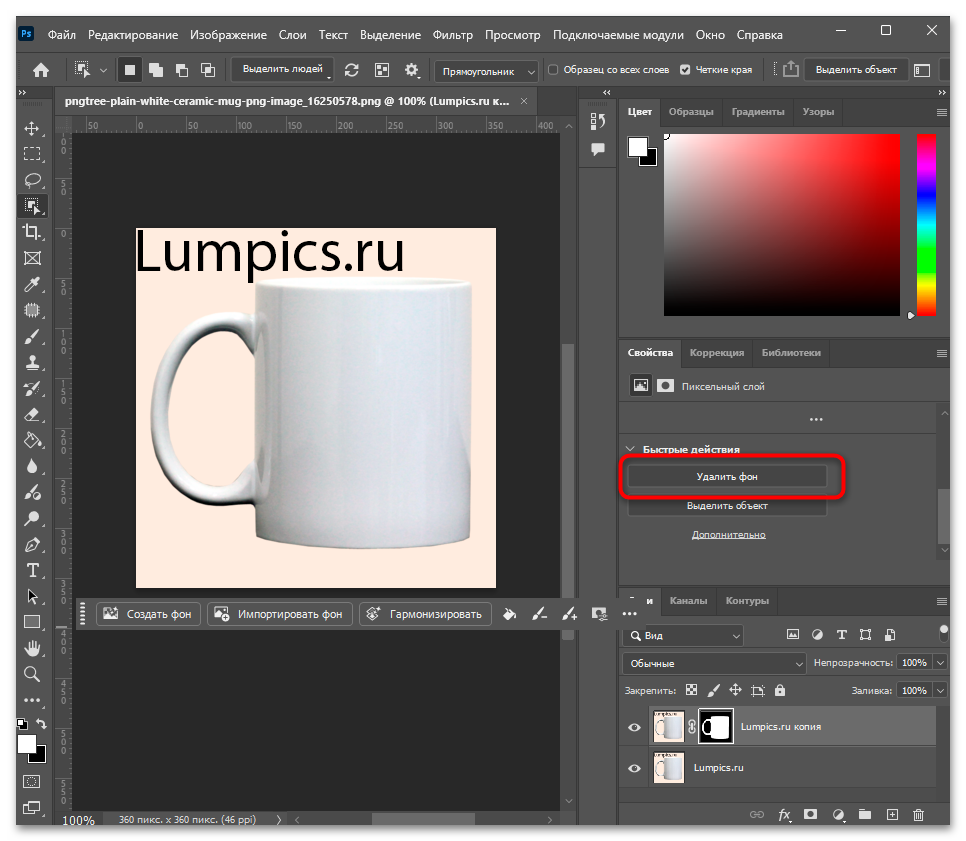This screenshot has height=841, width=966.
Task: Hide the Lumpics.ru копия layer
Action: coord(634,727)
